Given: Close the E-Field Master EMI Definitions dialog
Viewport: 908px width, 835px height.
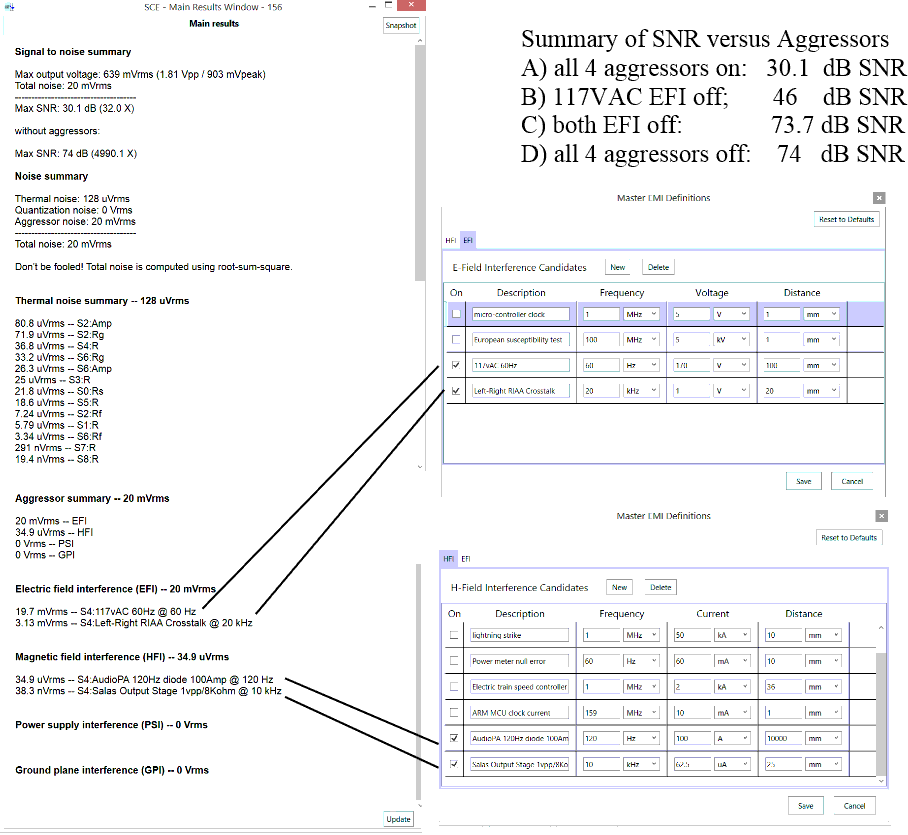Looking at the screenshot, I should point(879,198).
